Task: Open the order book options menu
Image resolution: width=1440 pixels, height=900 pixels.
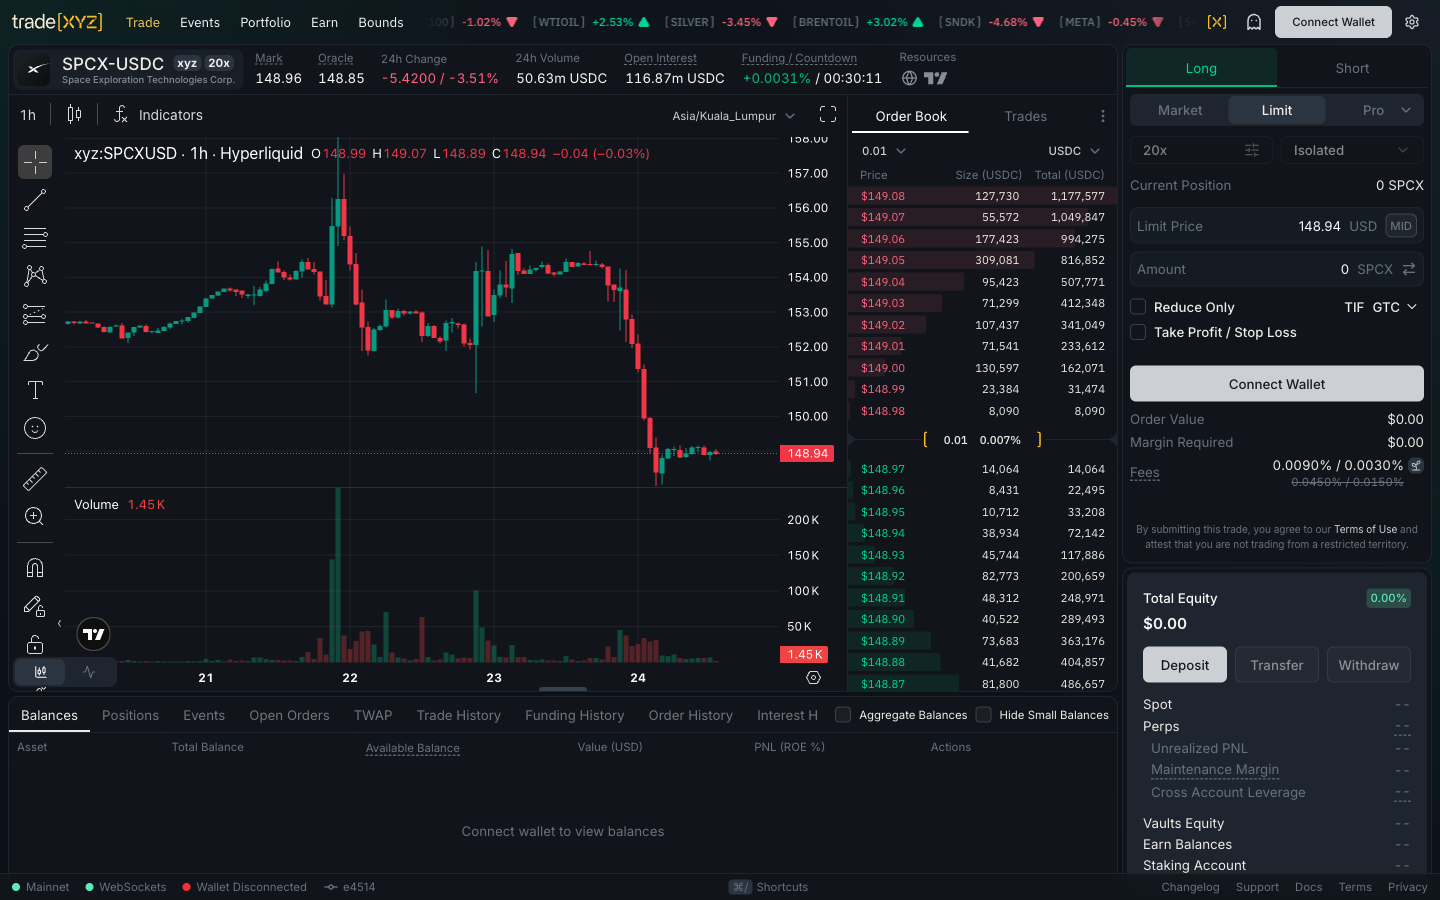Action: point(1102,116)
